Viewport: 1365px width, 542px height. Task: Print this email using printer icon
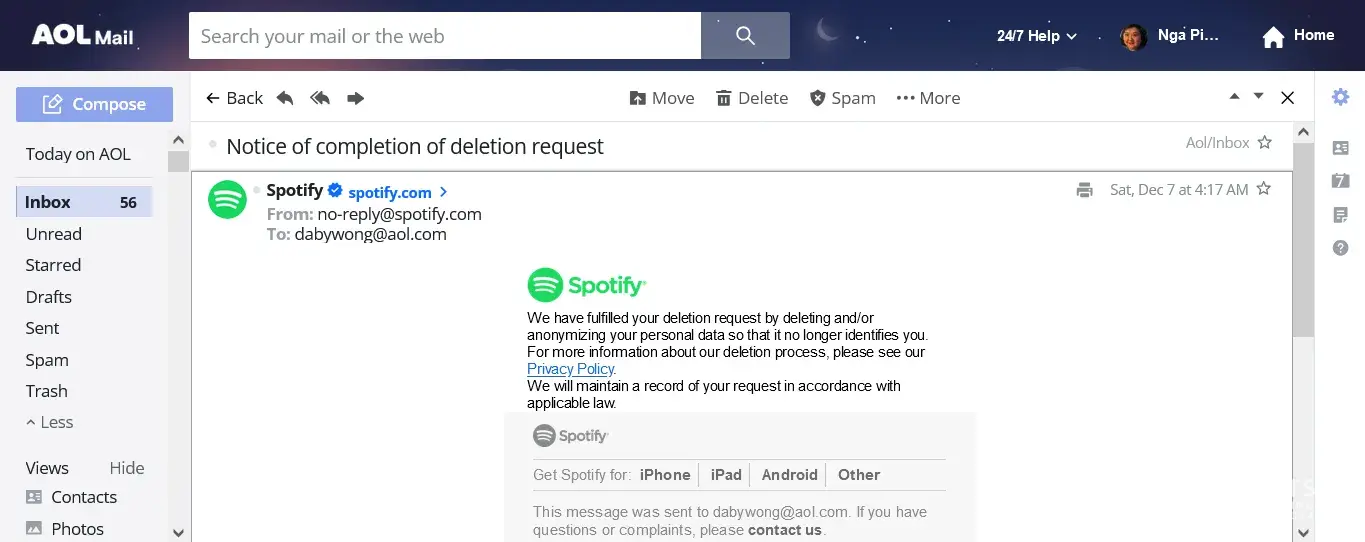1084,190
